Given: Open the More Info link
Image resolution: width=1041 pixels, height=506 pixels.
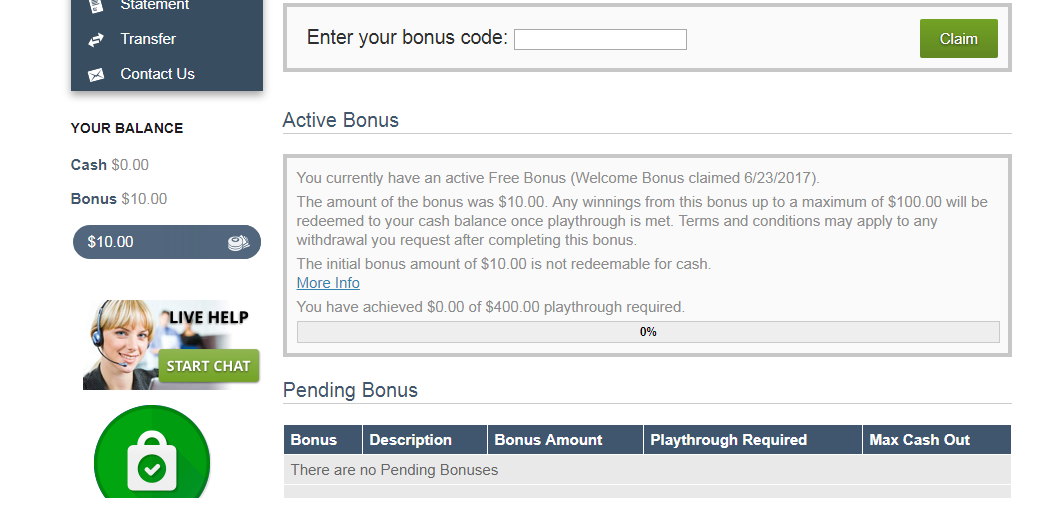Looking at the screenshot, I should click(328, 283).
